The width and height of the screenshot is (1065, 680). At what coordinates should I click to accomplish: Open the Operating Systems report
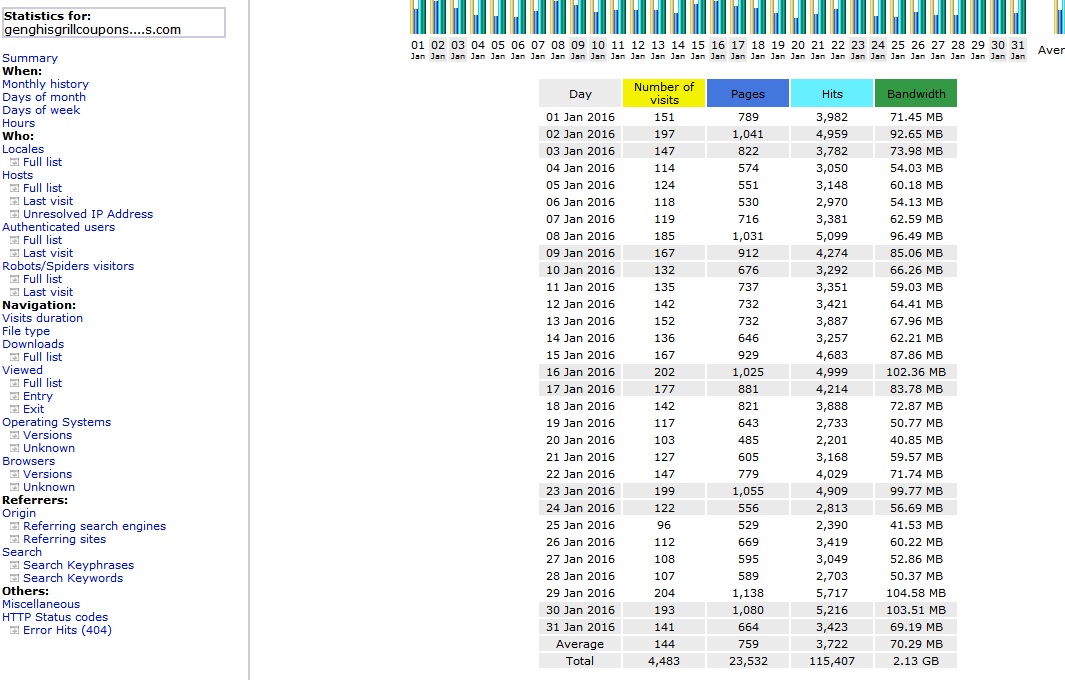pos(56,422)
